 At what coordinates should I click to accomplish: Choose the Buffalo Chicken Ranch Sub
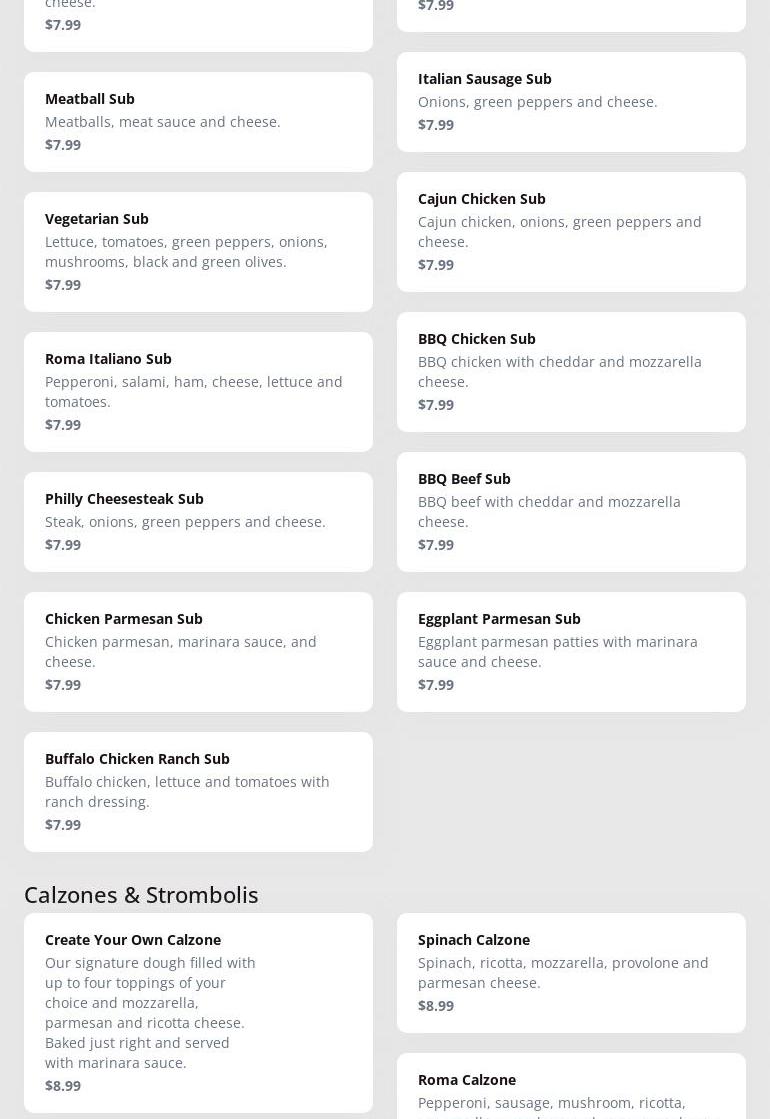pyautogui.click(x=198, y=791)
